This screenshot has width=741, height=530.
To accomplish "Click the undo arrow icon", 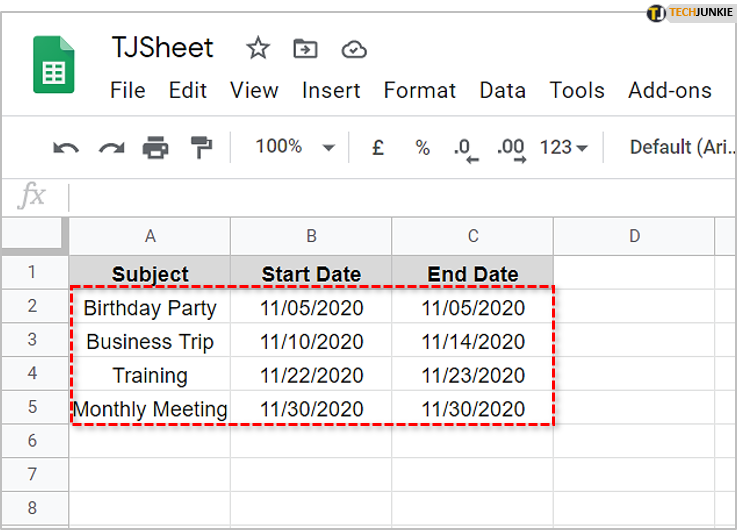I will (x=66, y=148).
